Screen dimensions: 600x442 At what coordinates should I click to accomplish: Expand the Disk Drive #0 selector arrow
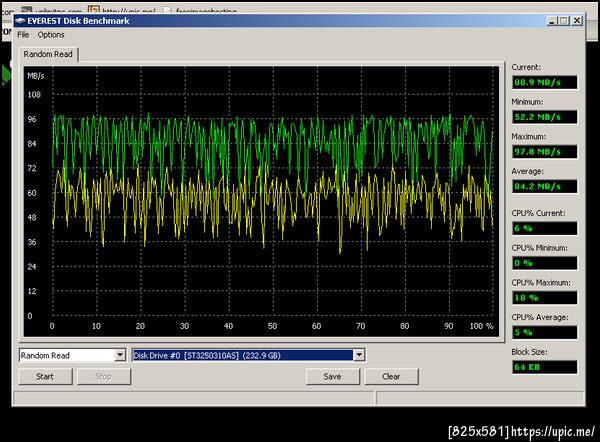359,356
